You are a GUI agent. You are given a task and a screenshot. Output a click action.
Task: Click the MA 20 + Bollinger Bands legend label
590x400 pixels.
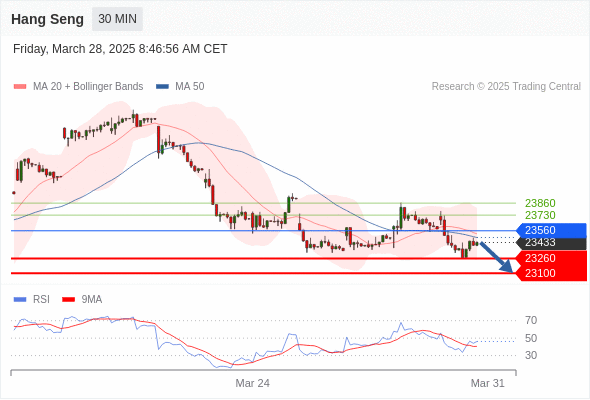tap(88, 87)
